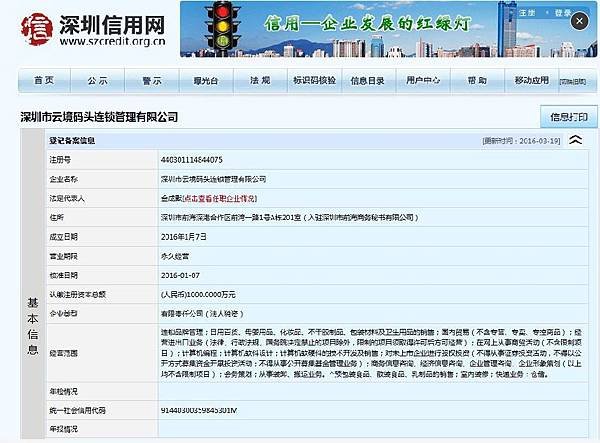Click the 企业名称 row value
This screenshot has width=600, height=443.
click(x=213, y=179)
